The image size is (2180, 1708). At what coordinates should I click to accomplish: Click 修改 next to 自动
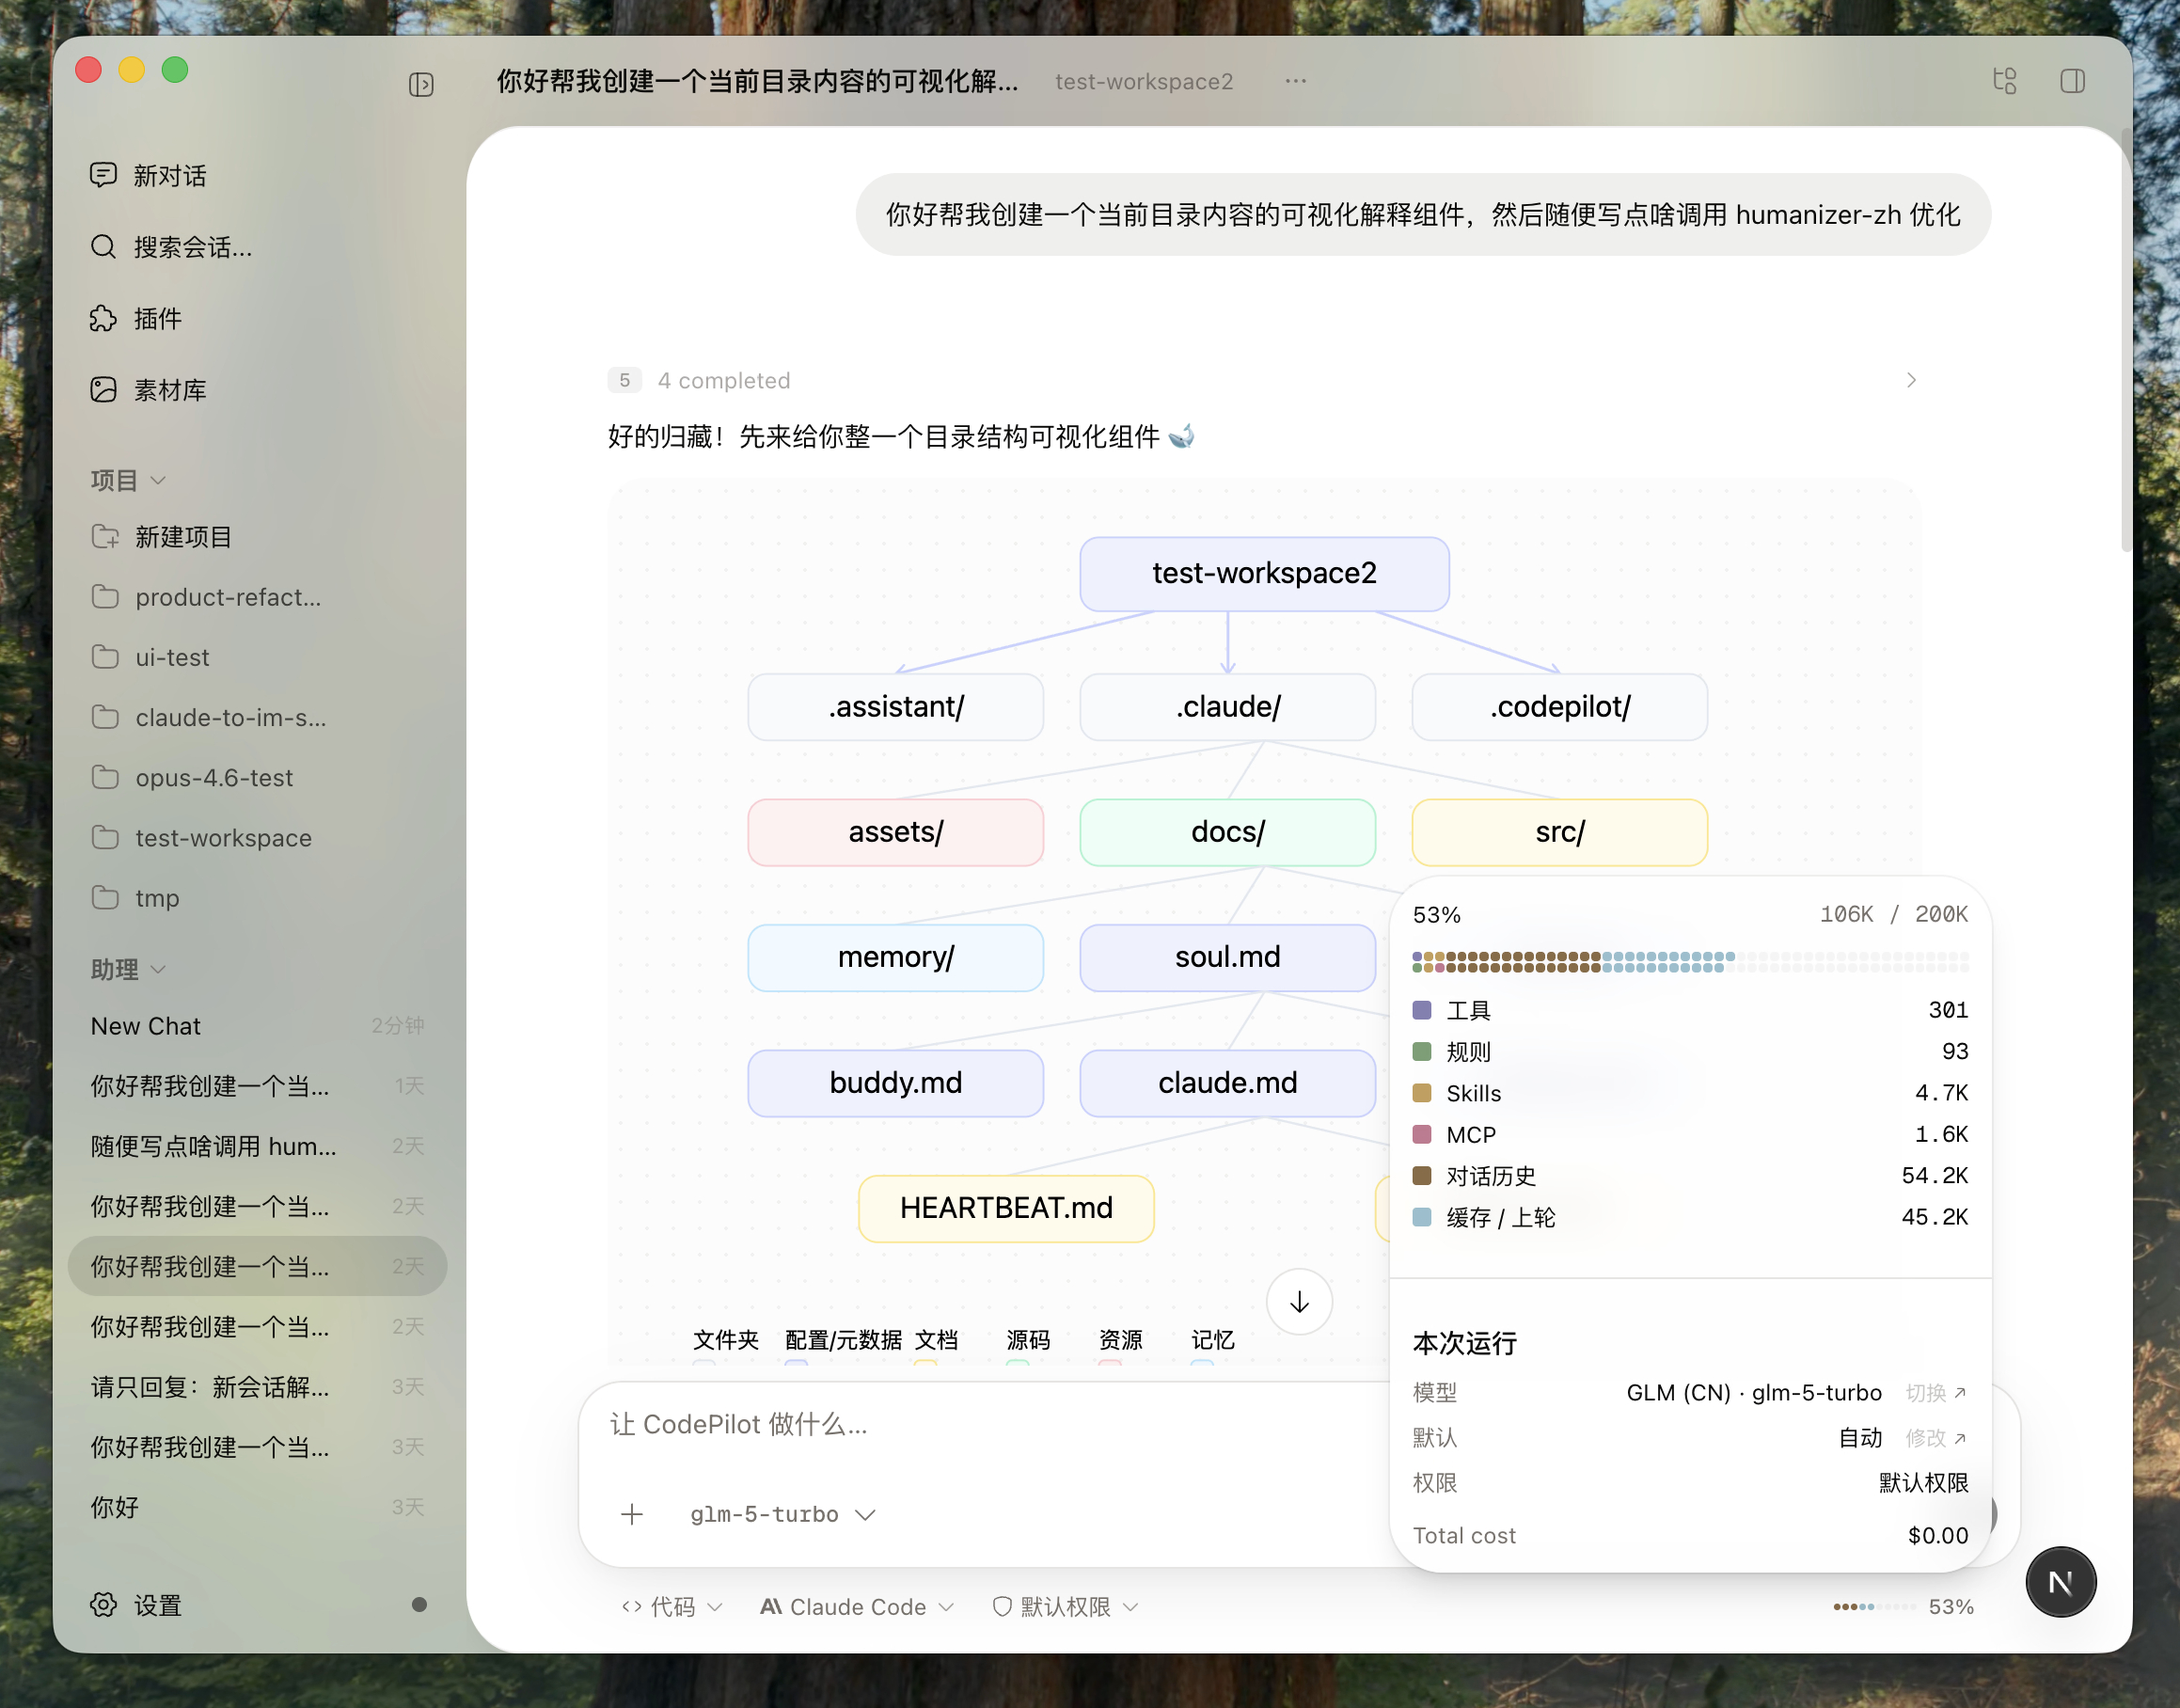point(1935,1437)
